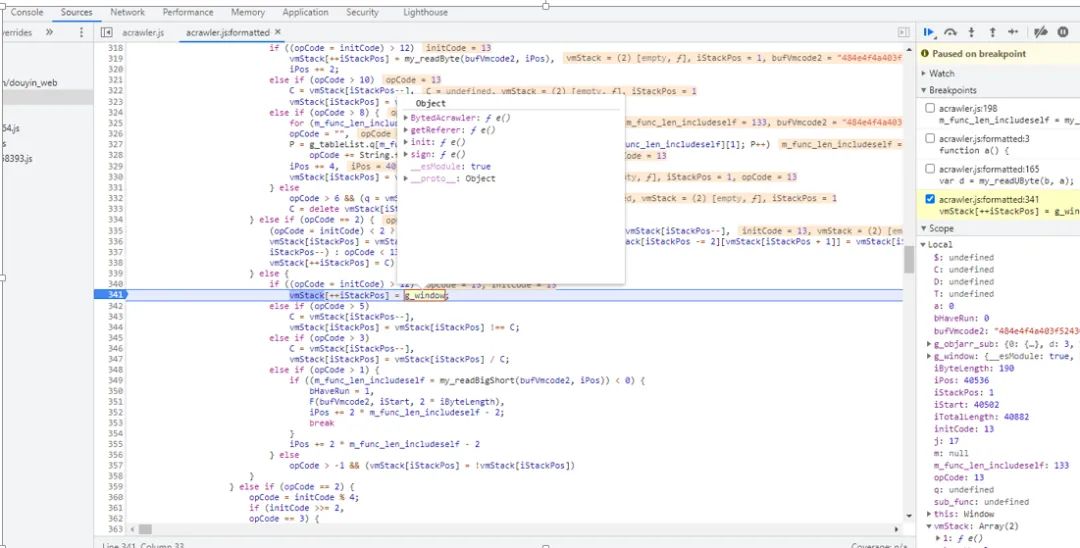This screenshot has width=1080, height=548.
Task: Switch to the acrawler.js file tab
Action: click(x=143, y=32)
